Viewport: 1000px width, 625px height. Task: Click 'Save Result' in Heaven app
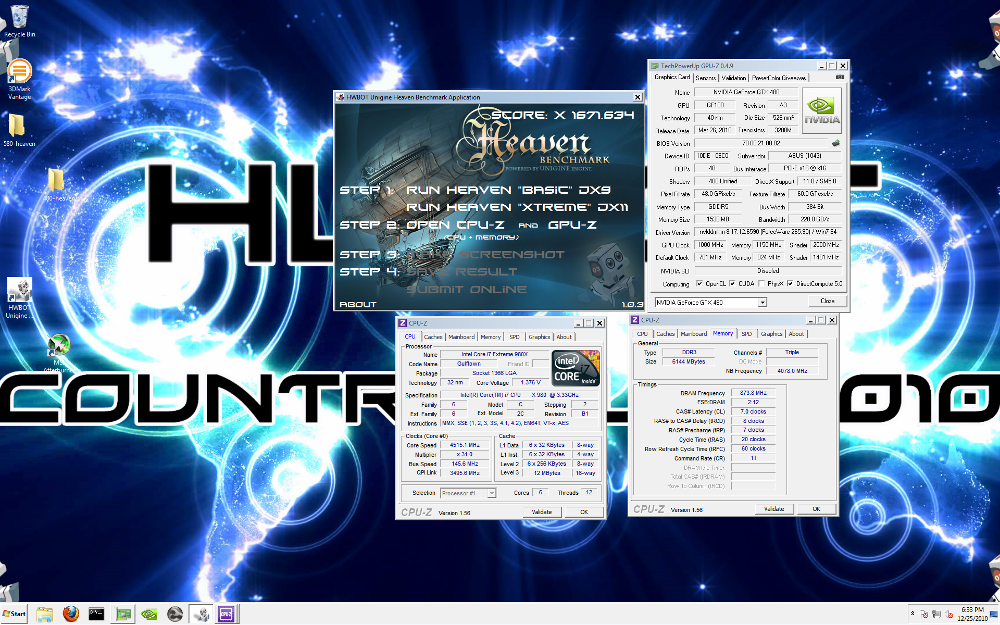point(462,272)
